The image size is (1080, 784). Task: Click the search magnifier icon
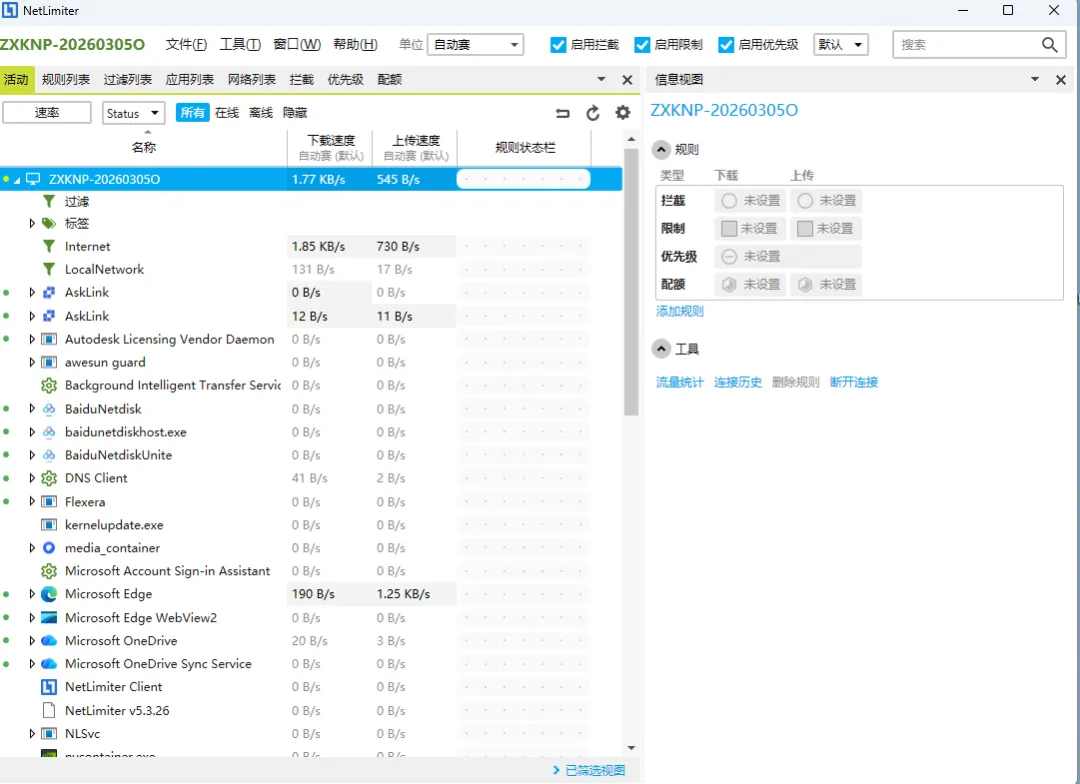click(x=1049, y=45)
